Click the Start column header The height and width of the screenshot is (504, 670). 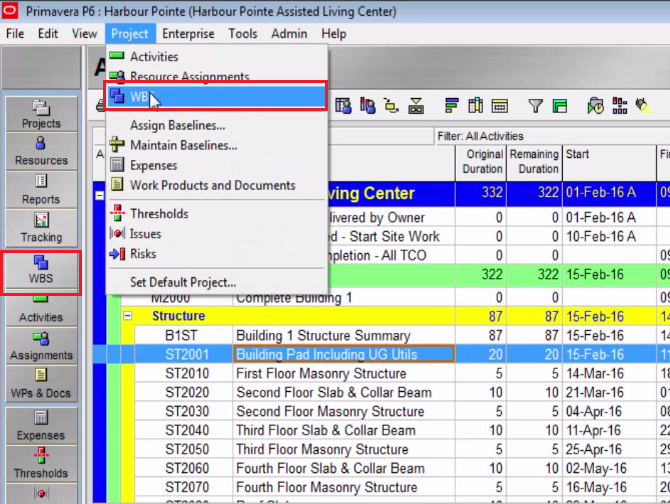click(x=609, y=162)
